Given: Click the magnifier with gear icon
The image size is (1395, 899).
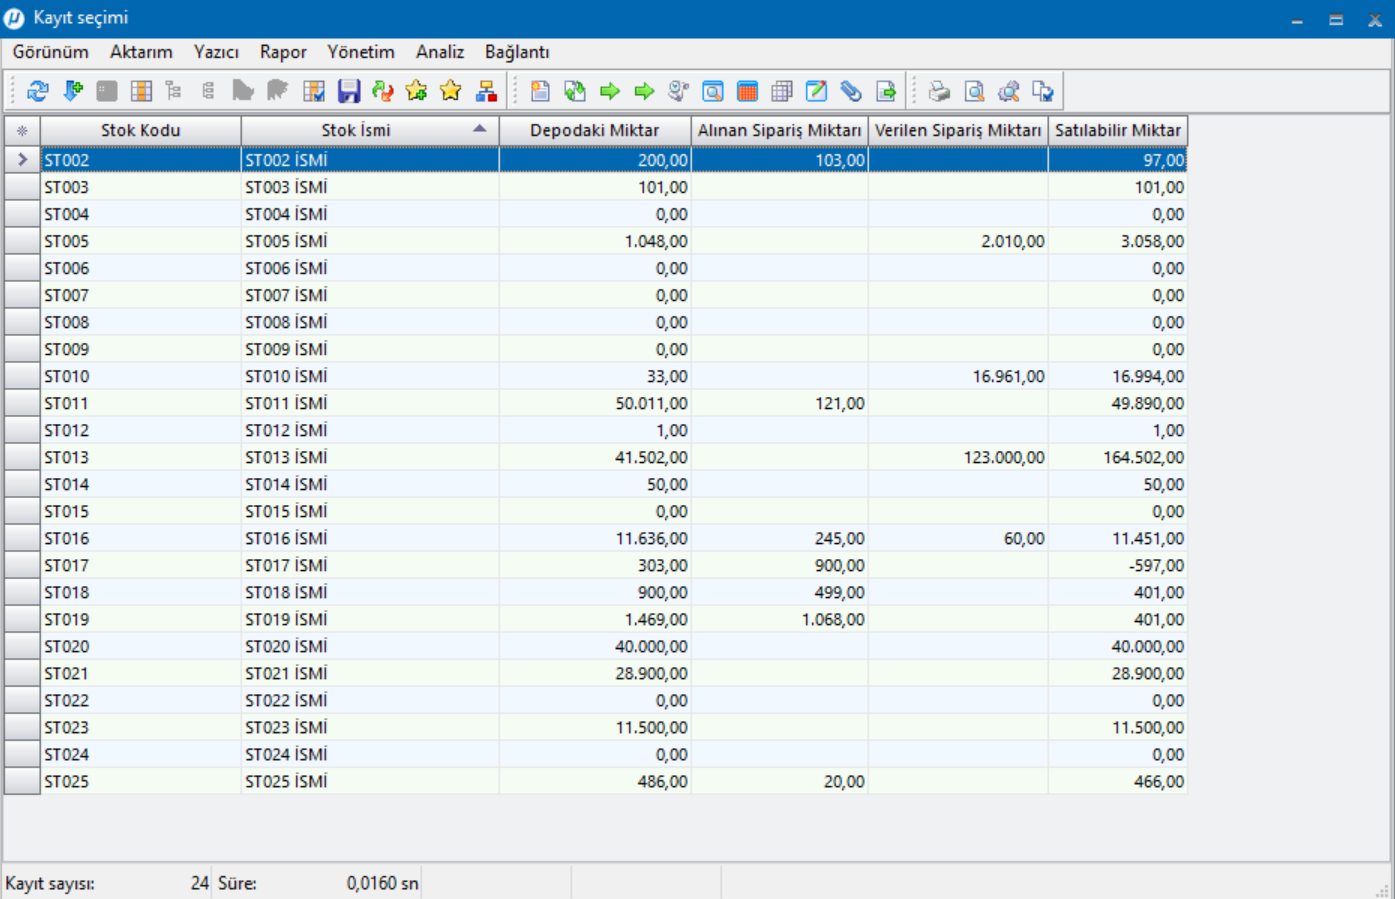Looking at the screenshot, I should tap(1008, 91).
